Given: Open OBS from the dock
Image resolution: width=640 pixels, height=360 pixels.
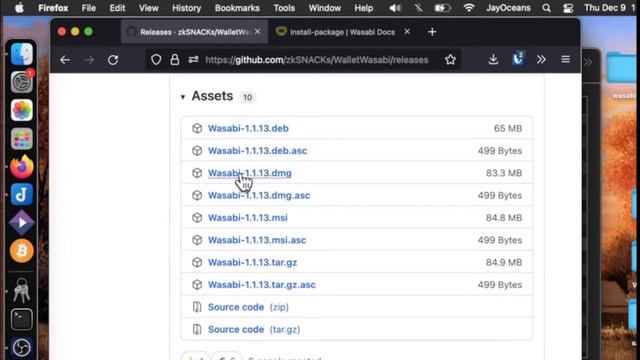Looking at the screenshot, I should [x=22, y=347].
